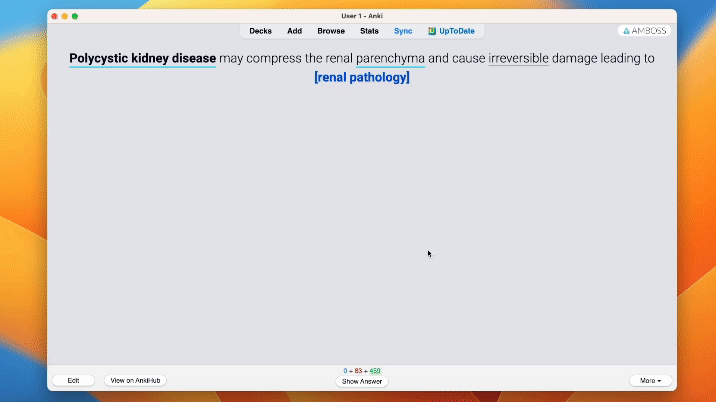Minimize the Anki window
The image size is (716, 402).
(x=64, y=16)
